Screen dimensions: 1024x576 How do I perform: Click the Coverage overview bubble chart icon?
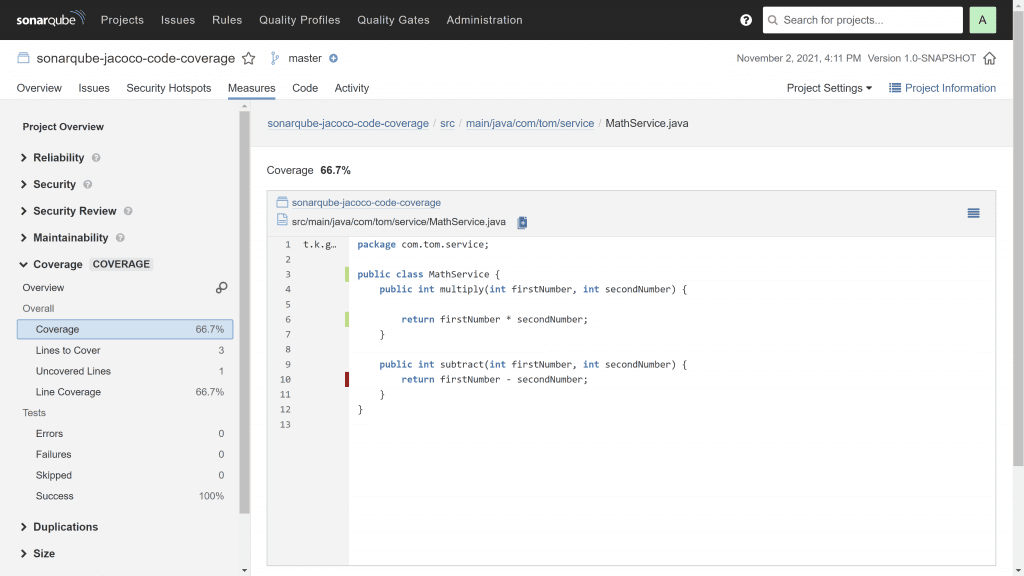[221, 288]
